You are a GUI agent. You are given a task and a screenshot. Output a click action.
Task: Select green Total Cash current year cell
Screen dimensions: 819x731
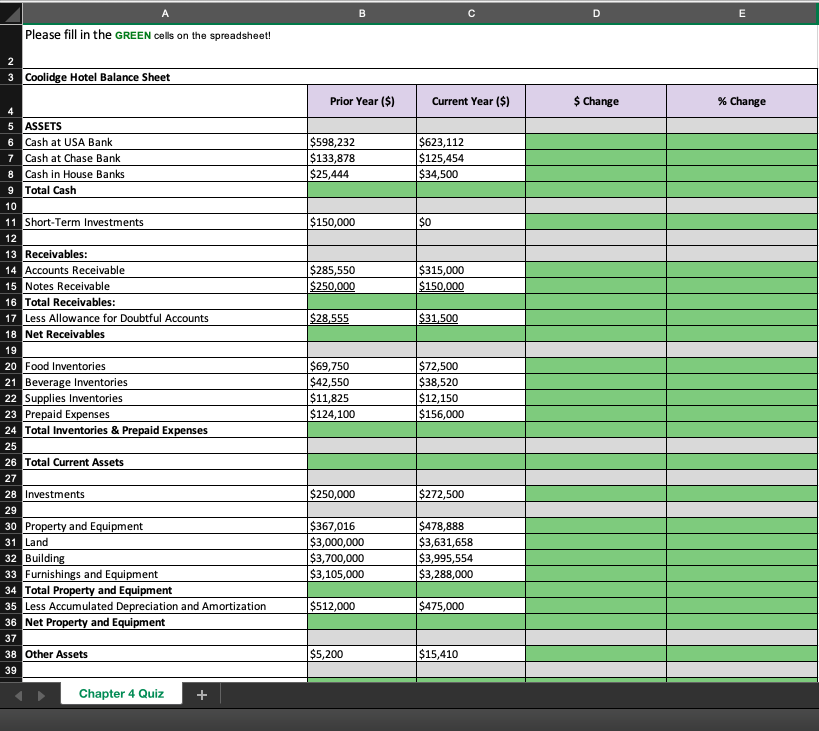click(x=471, y=190)
